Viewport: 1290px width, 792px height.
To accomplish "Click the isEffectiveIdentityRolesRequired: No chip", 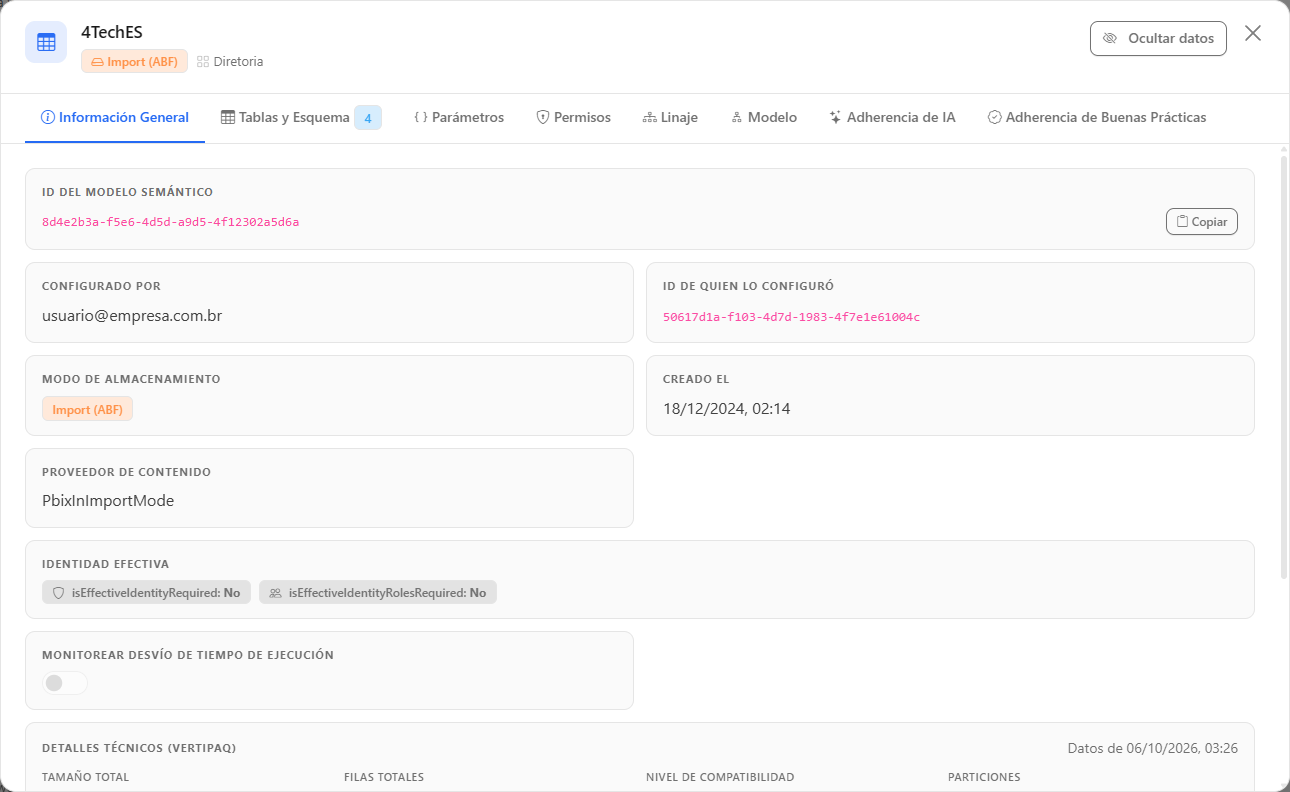I will tap(378, 593).
